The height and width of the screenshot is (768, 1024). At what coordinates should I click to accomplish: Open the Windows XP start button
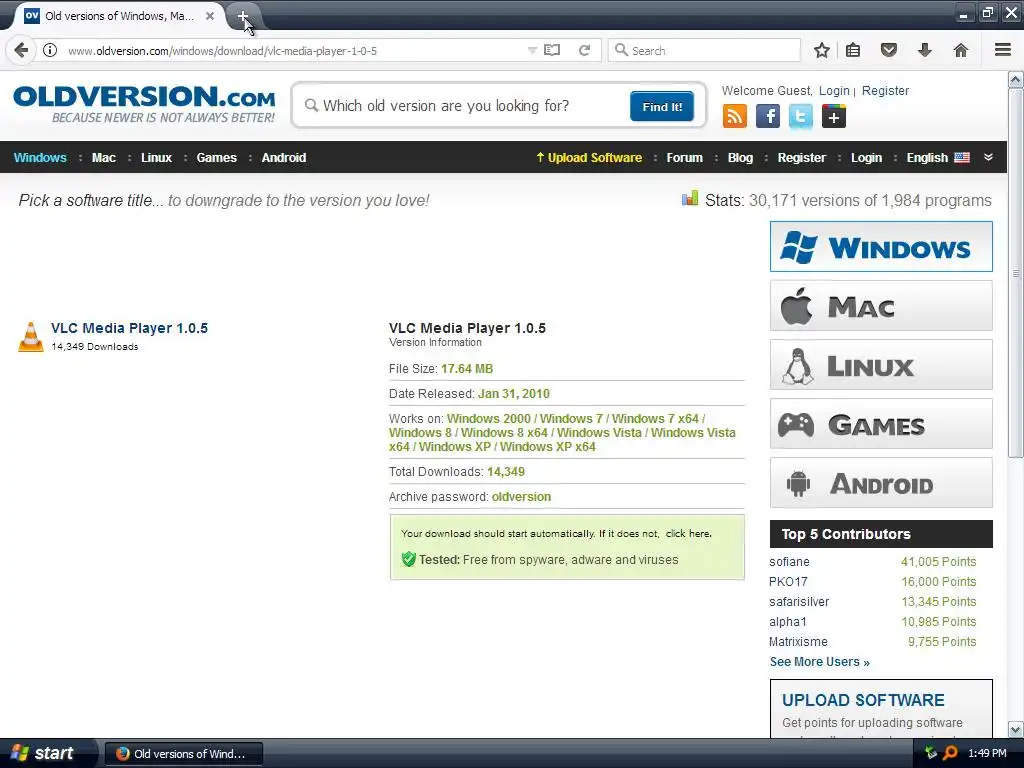pos(47,753)
